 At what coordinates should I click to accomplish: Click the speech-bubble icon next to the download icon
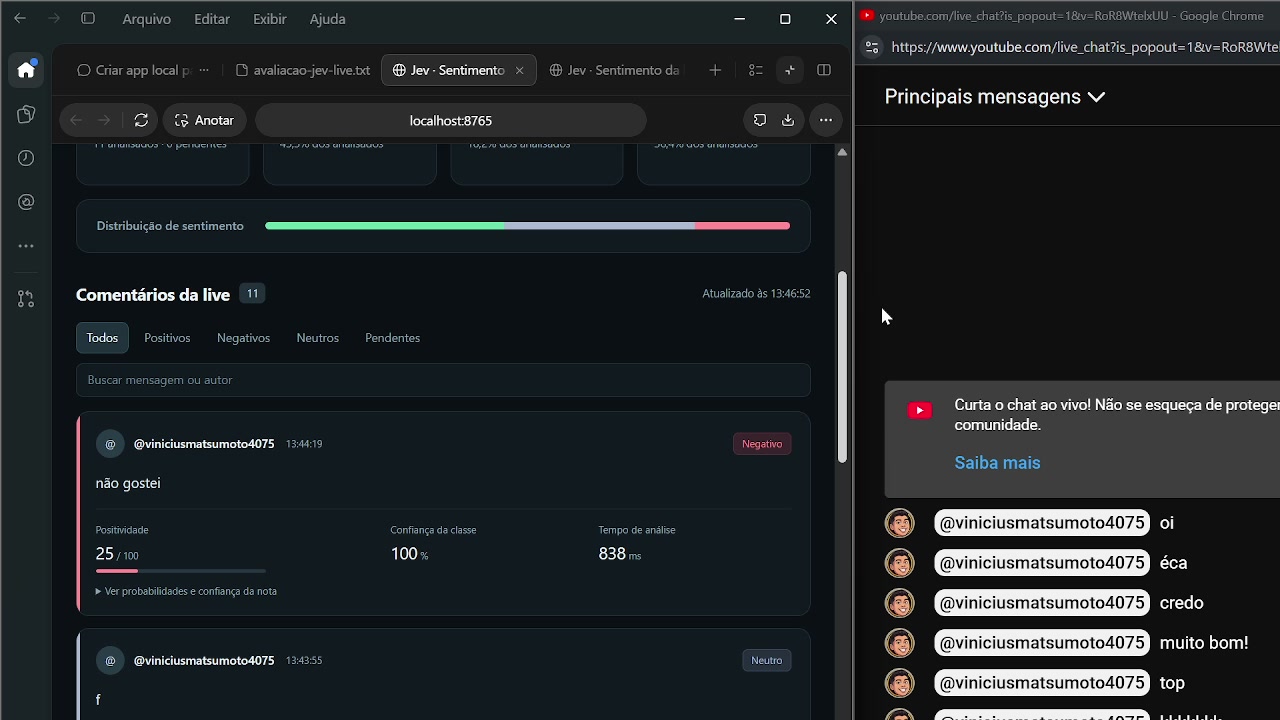click(760, 120)
